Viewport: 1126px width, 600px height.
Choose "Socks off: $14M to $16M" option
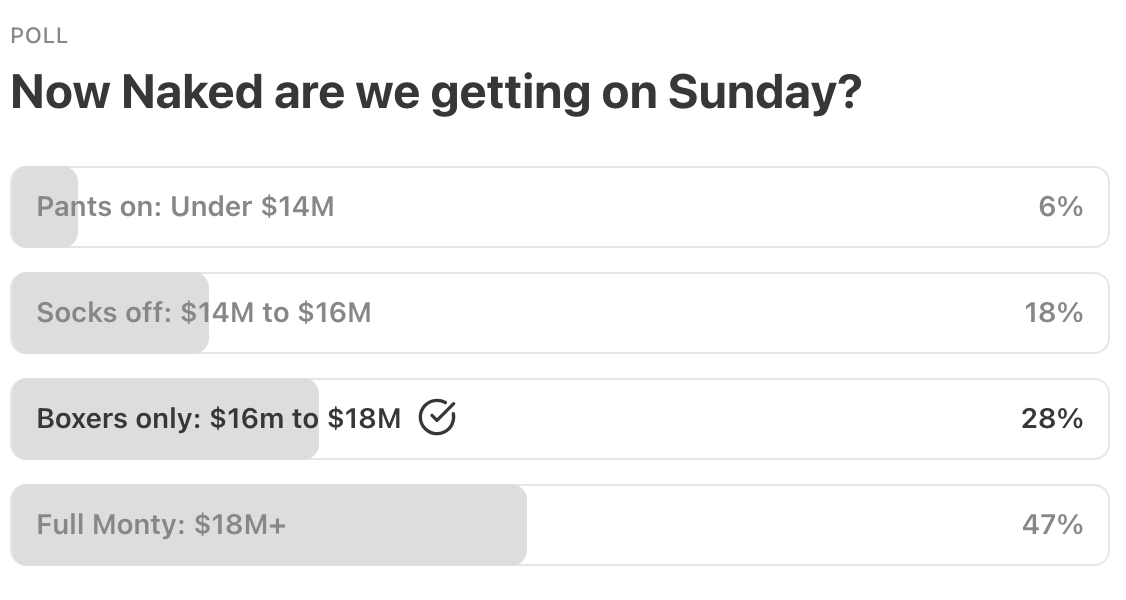[x=204, y=313]
